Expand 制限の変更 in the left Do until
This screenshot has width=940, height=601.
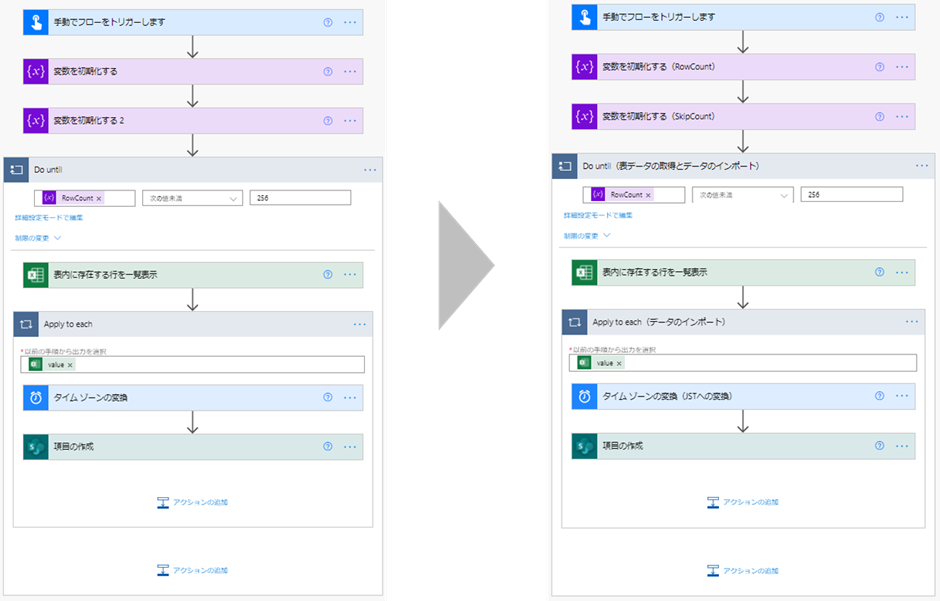point(38,238)
